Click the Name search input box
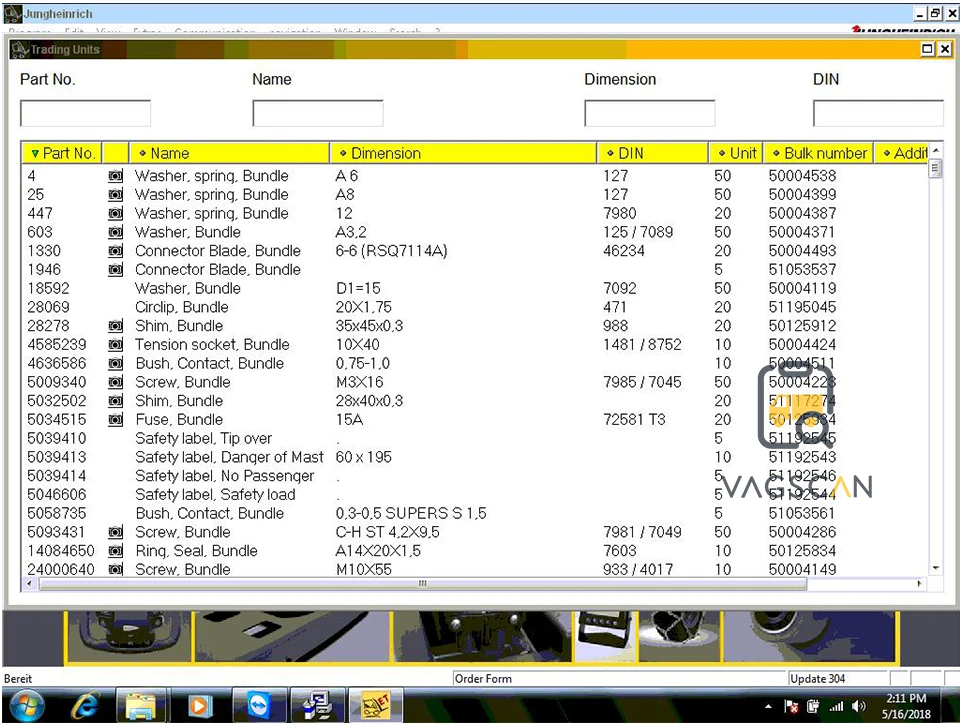This screenshot has height=725, width=960. [x=318, y=114]
